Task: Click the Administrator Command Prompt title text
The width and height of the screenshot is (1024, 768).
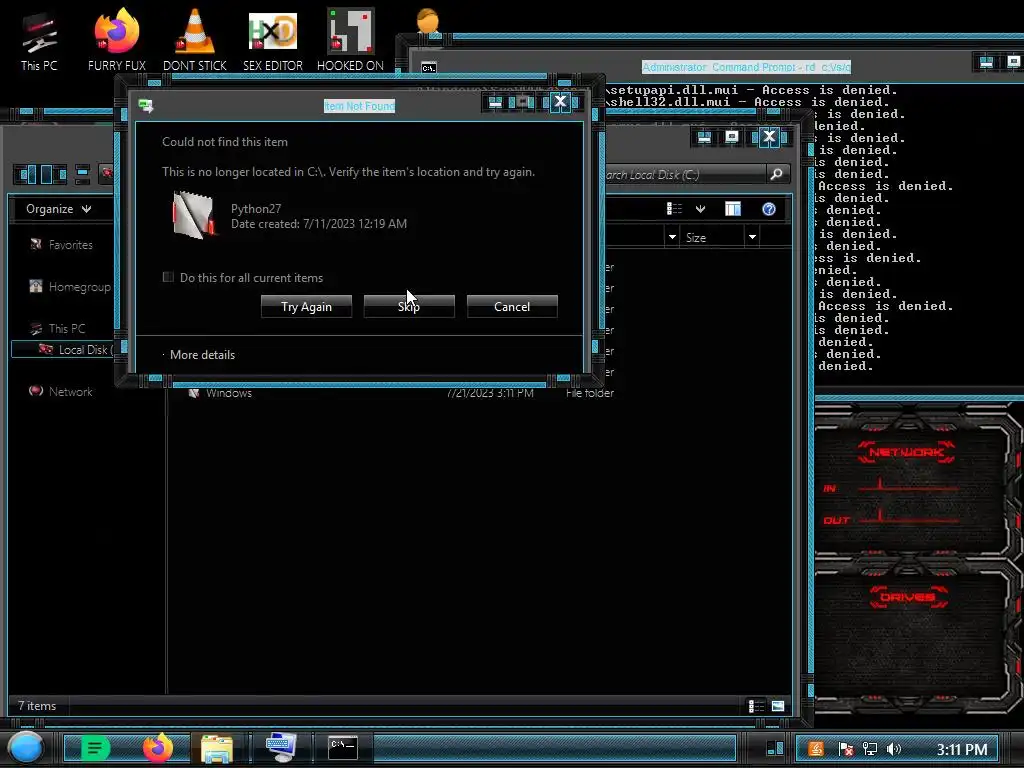Action: tap(746, 67)
